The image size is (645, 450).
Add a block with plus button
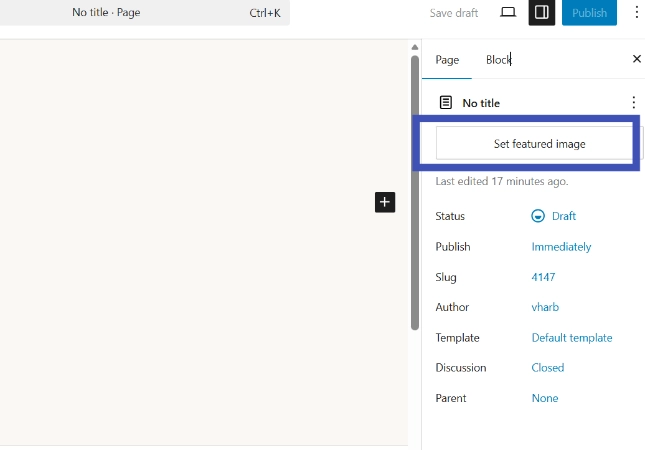(x=385, y=202)
